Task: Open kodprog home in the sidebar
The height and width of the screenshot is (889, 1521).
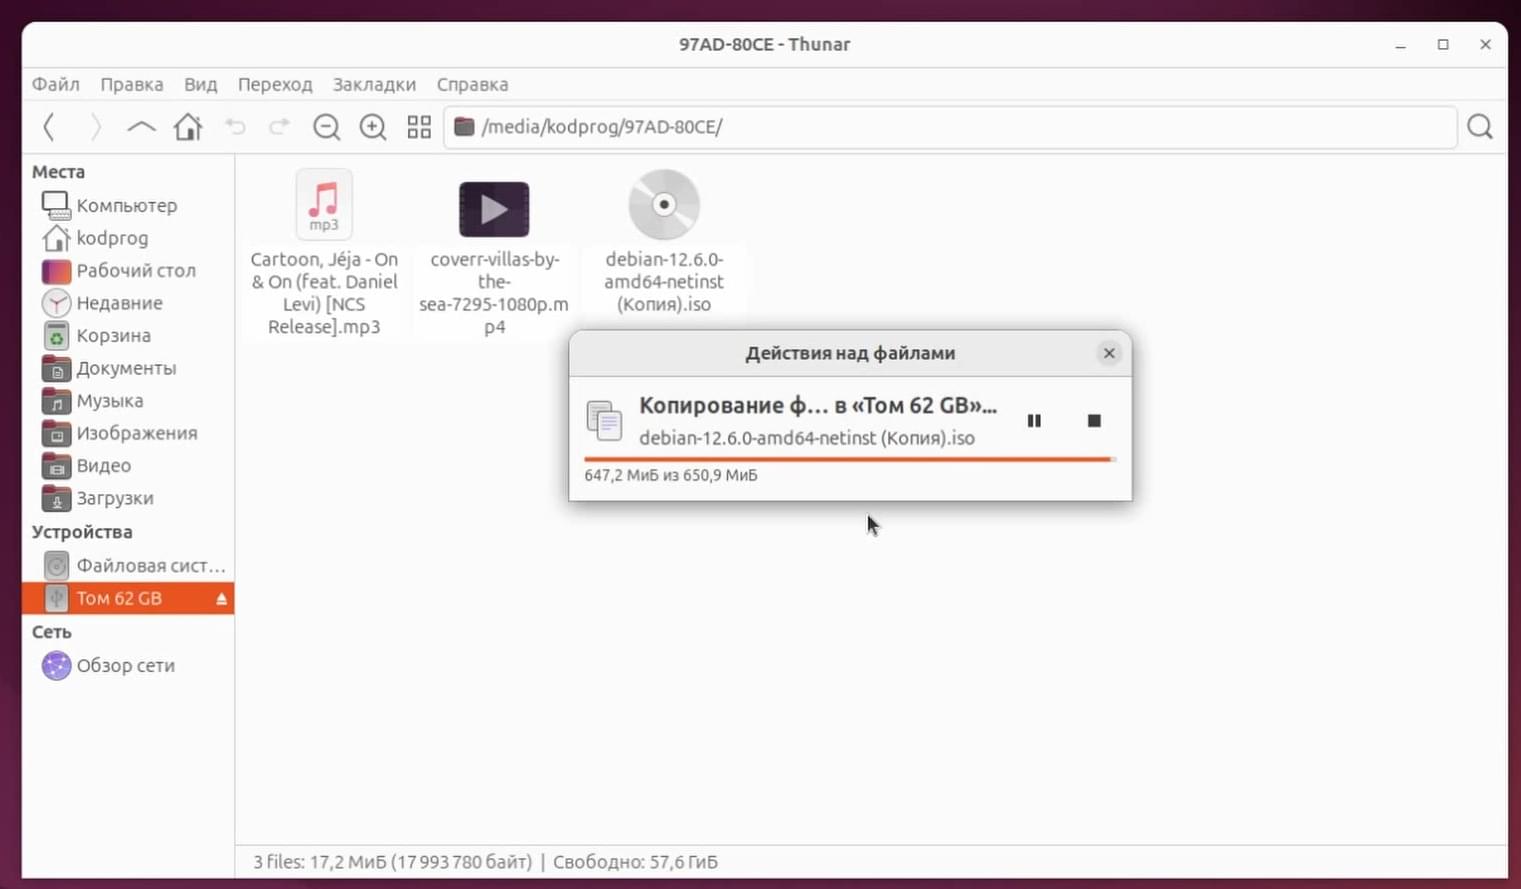Action: 128,238
